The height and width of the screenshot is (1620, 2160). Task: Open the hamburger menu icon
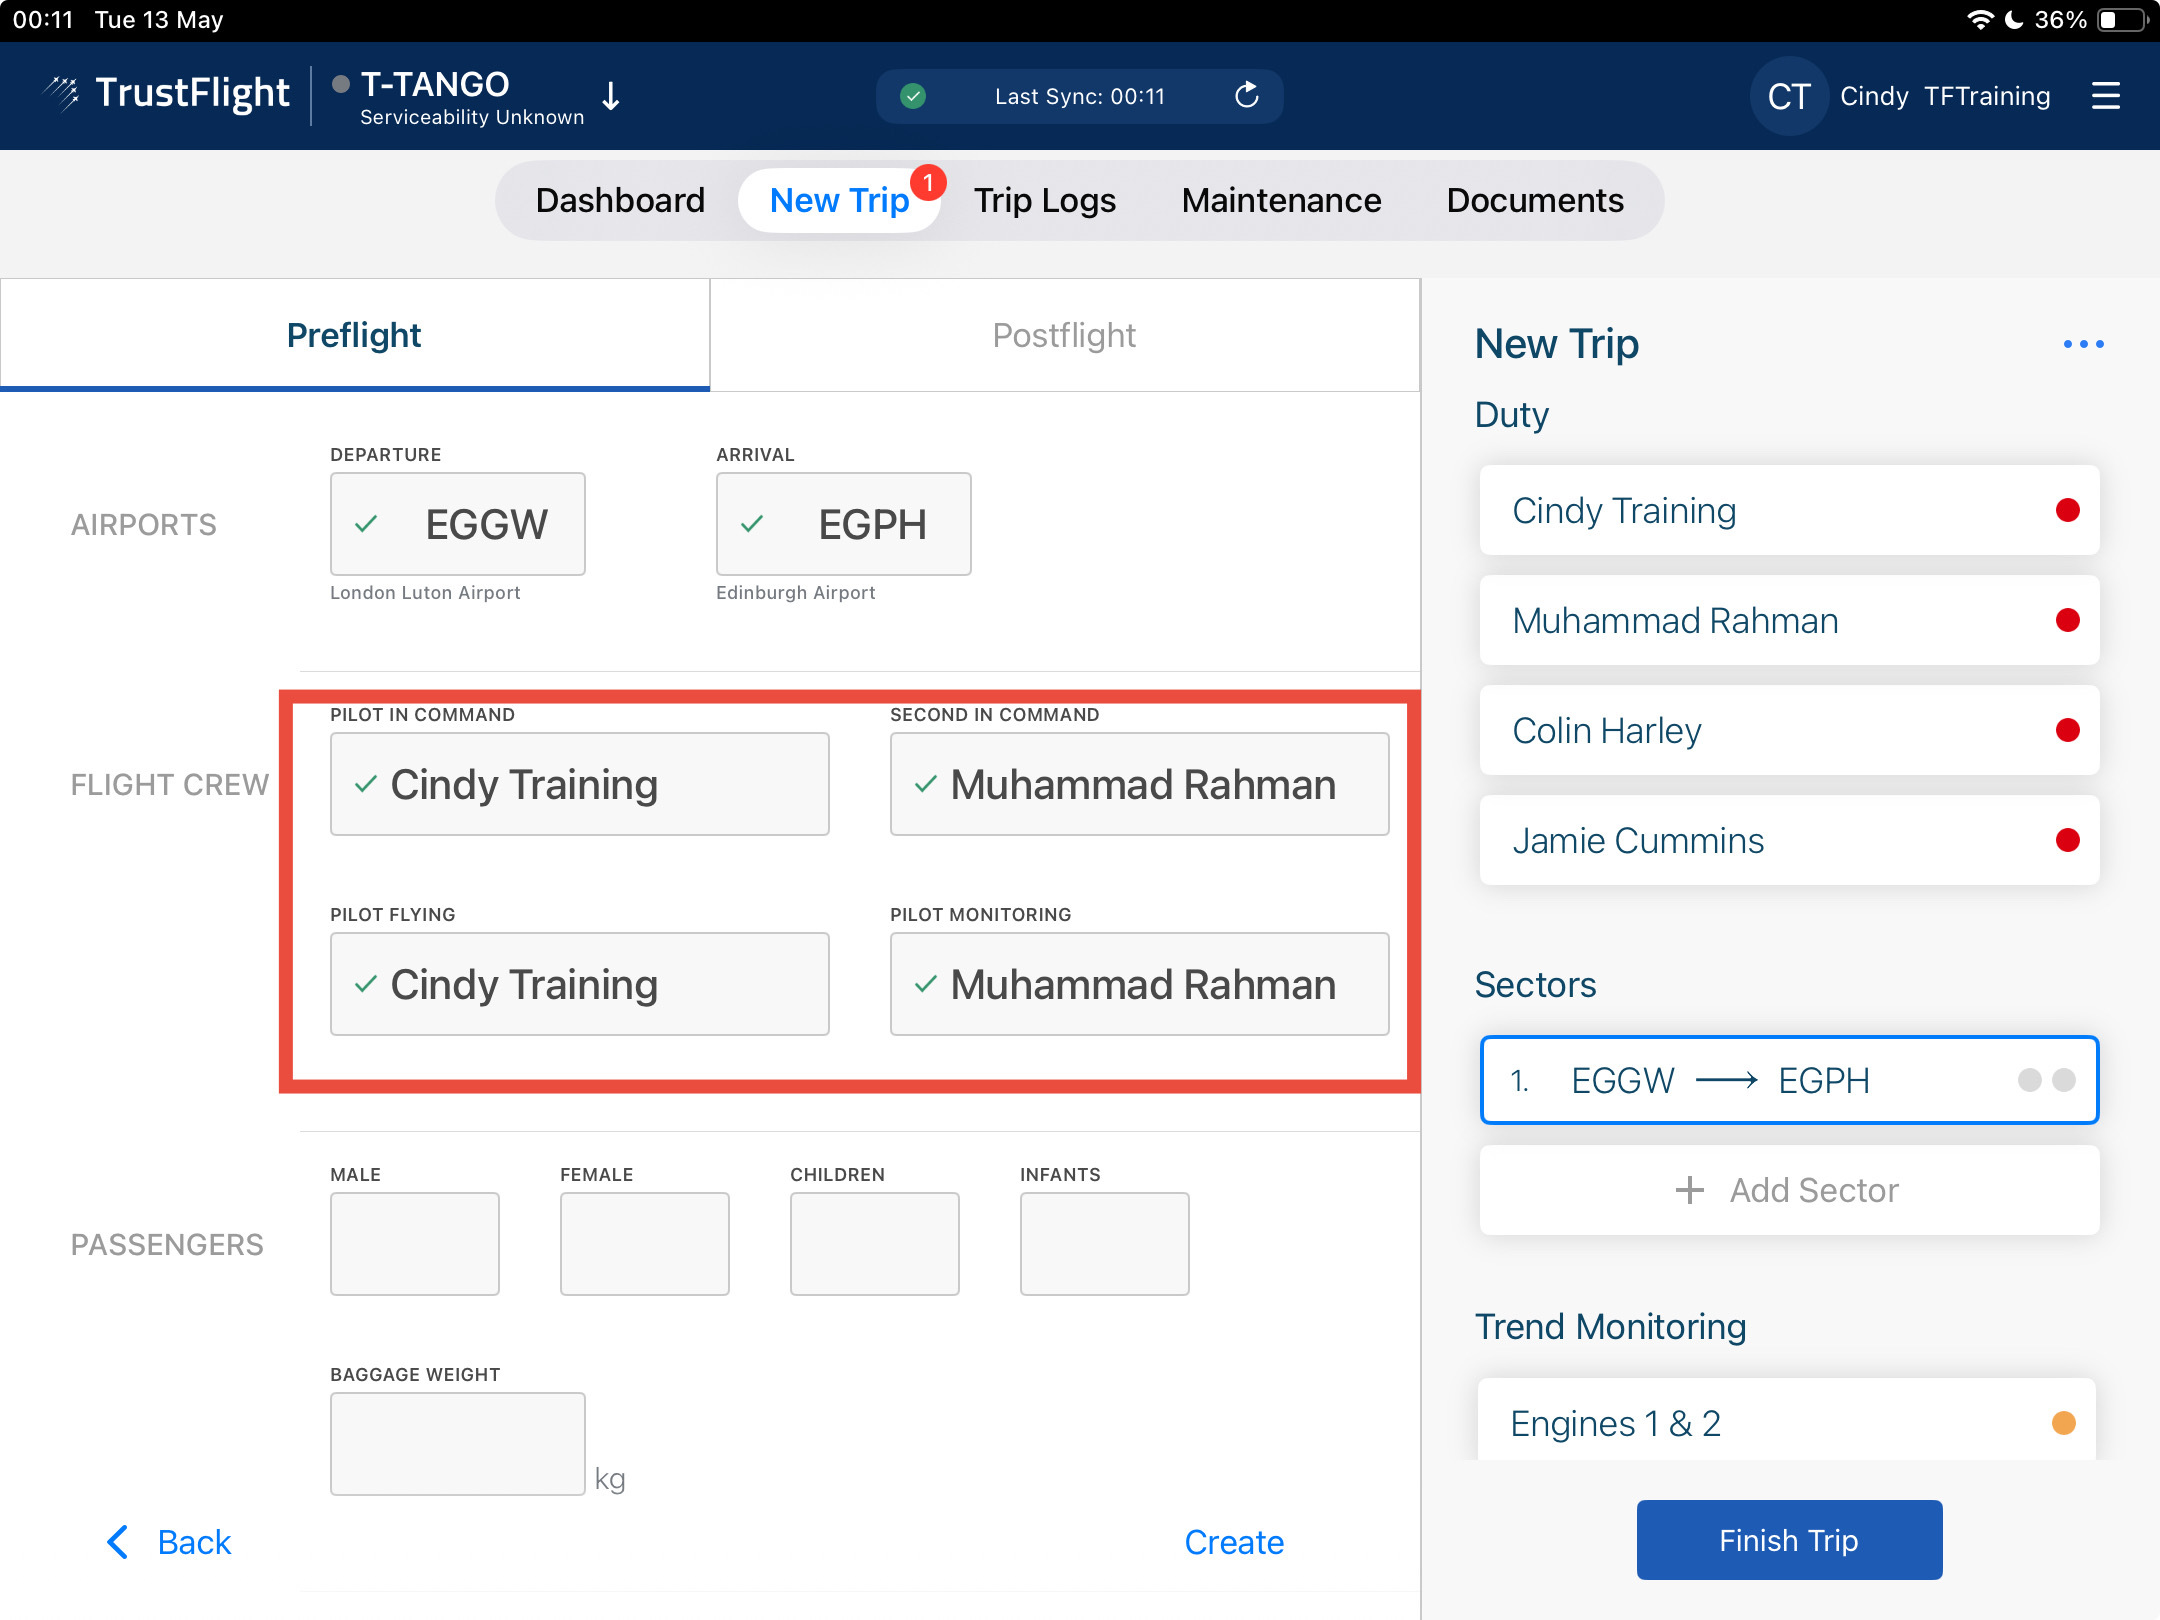[x=2105, y=96]
